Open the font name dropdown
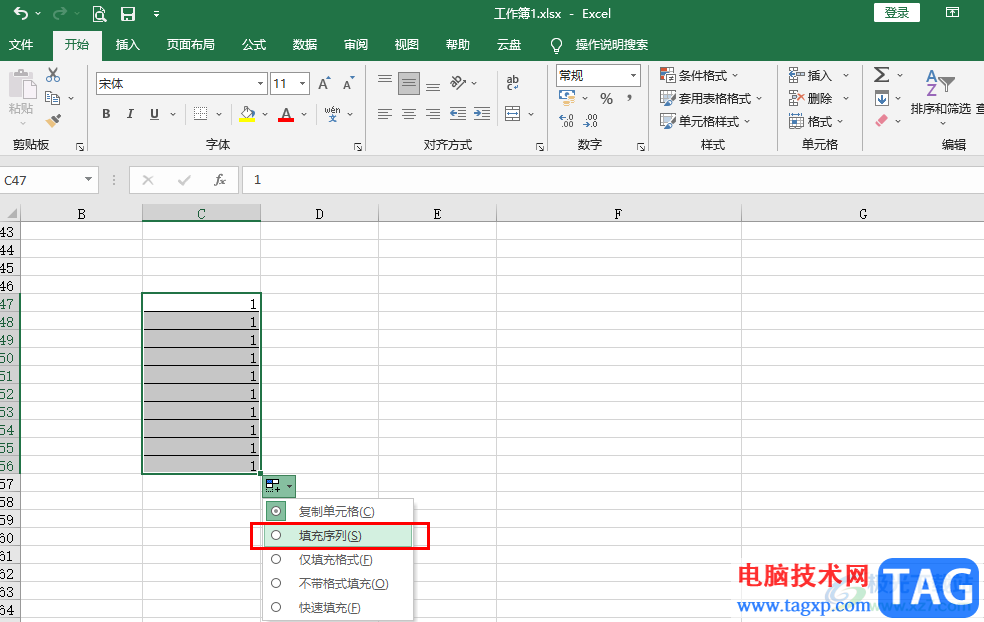This screenshot has width=984, height=622. click(260, 83)
